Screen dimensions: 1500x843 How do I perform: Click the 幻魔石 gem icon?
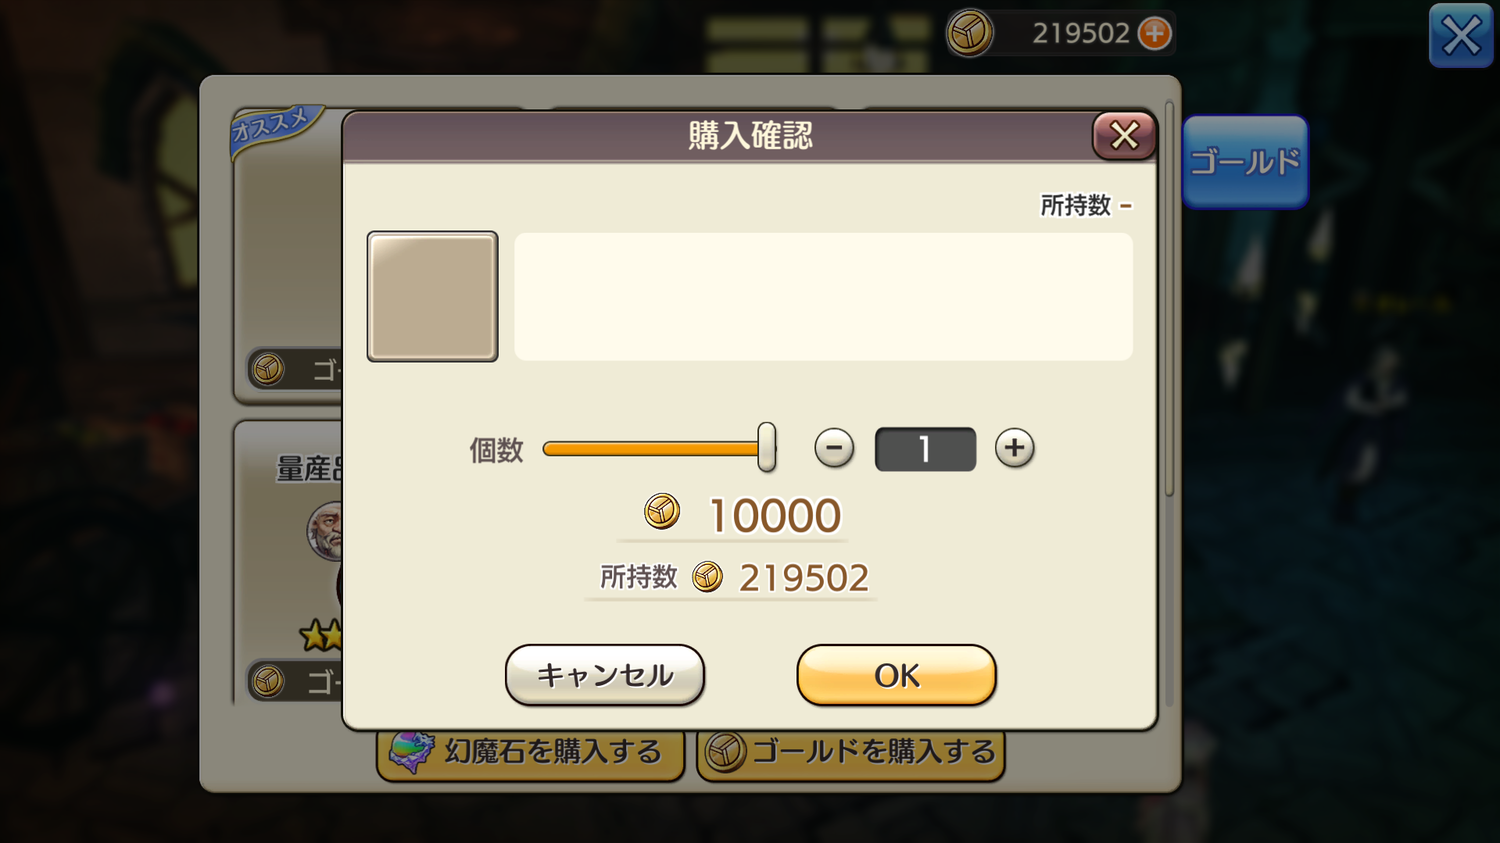click(x=411, y=752)
